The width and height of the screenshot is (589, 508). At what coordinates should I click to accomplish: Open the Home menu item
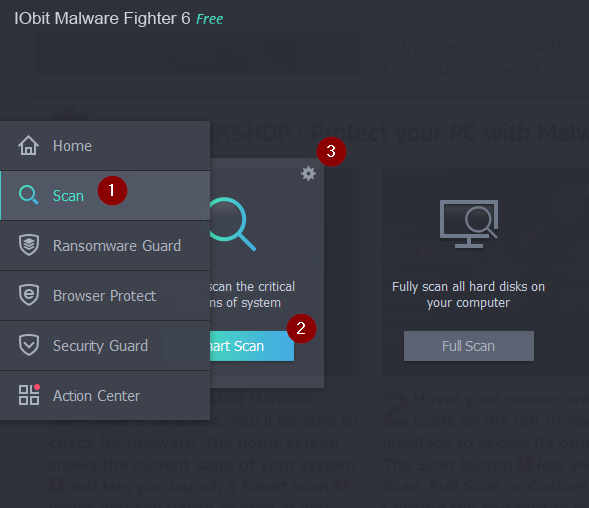pos(105,146)
